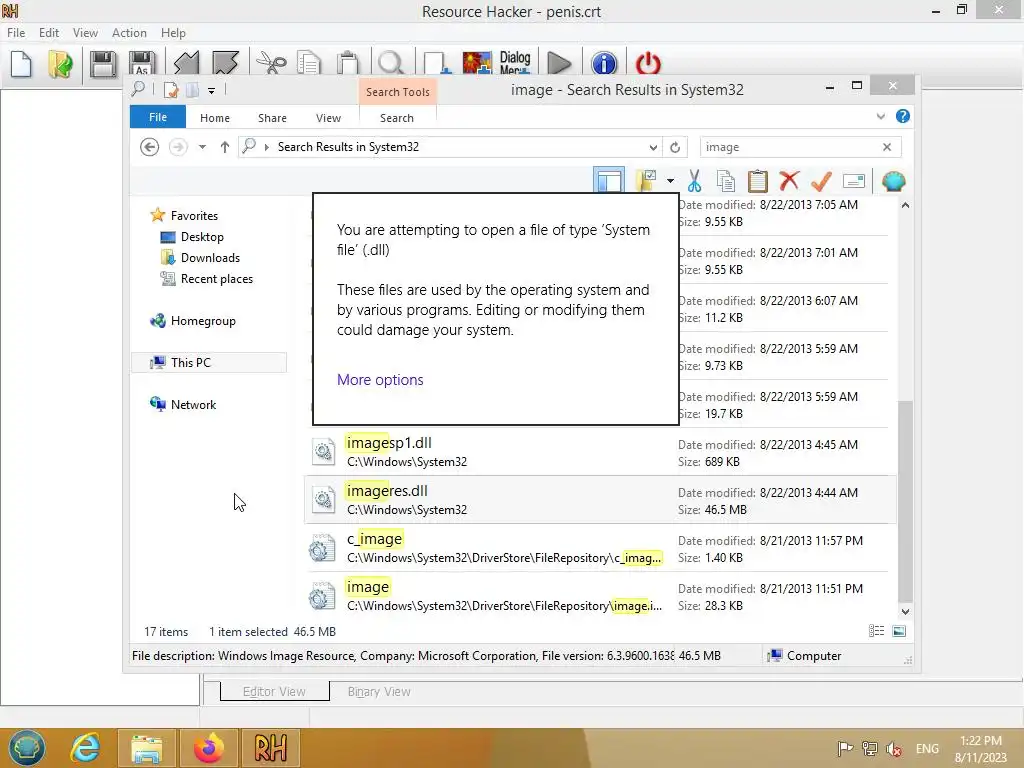Clear the image search box with X
This screenshot has width=1024, height=768.
pyautogui.click(x=887, y=147)
